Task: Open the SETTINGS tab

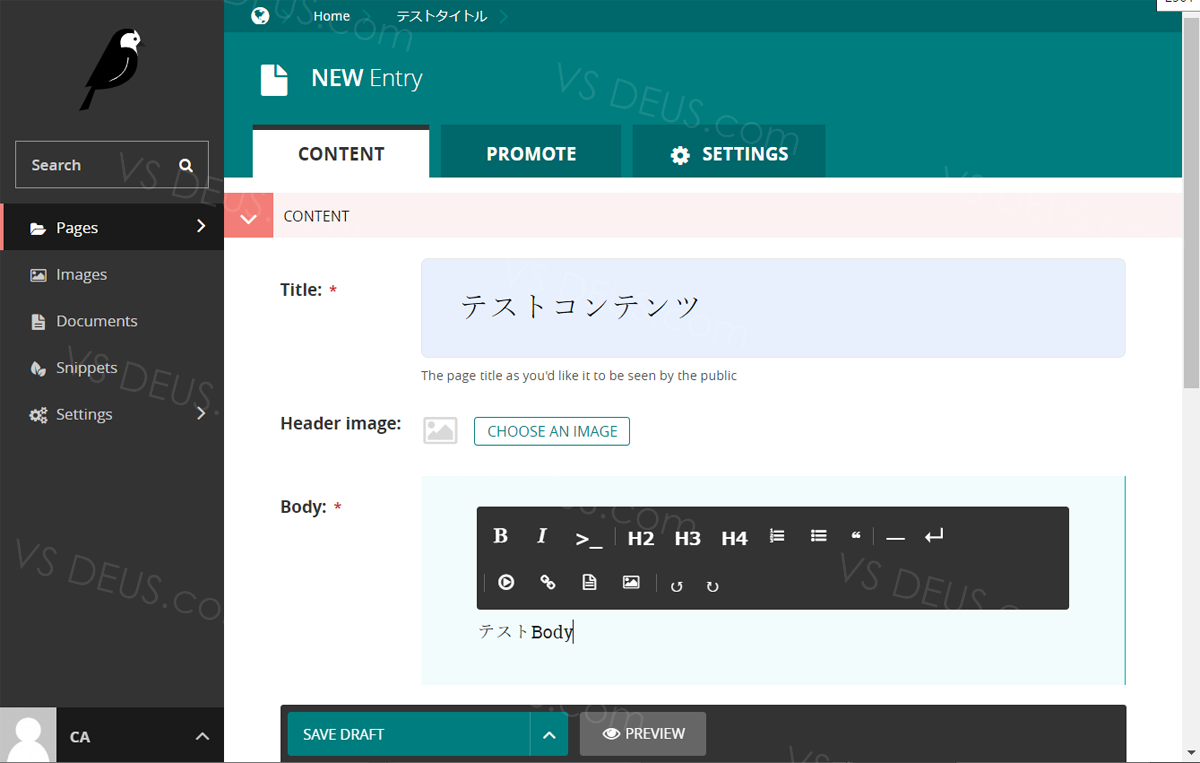Action: point(729,153)
